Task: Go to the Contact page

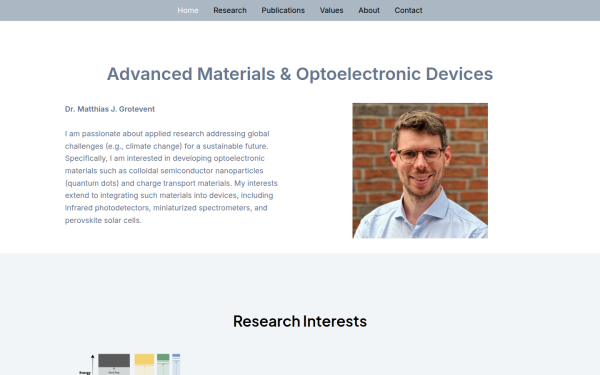Action: (x=408, y=10)
